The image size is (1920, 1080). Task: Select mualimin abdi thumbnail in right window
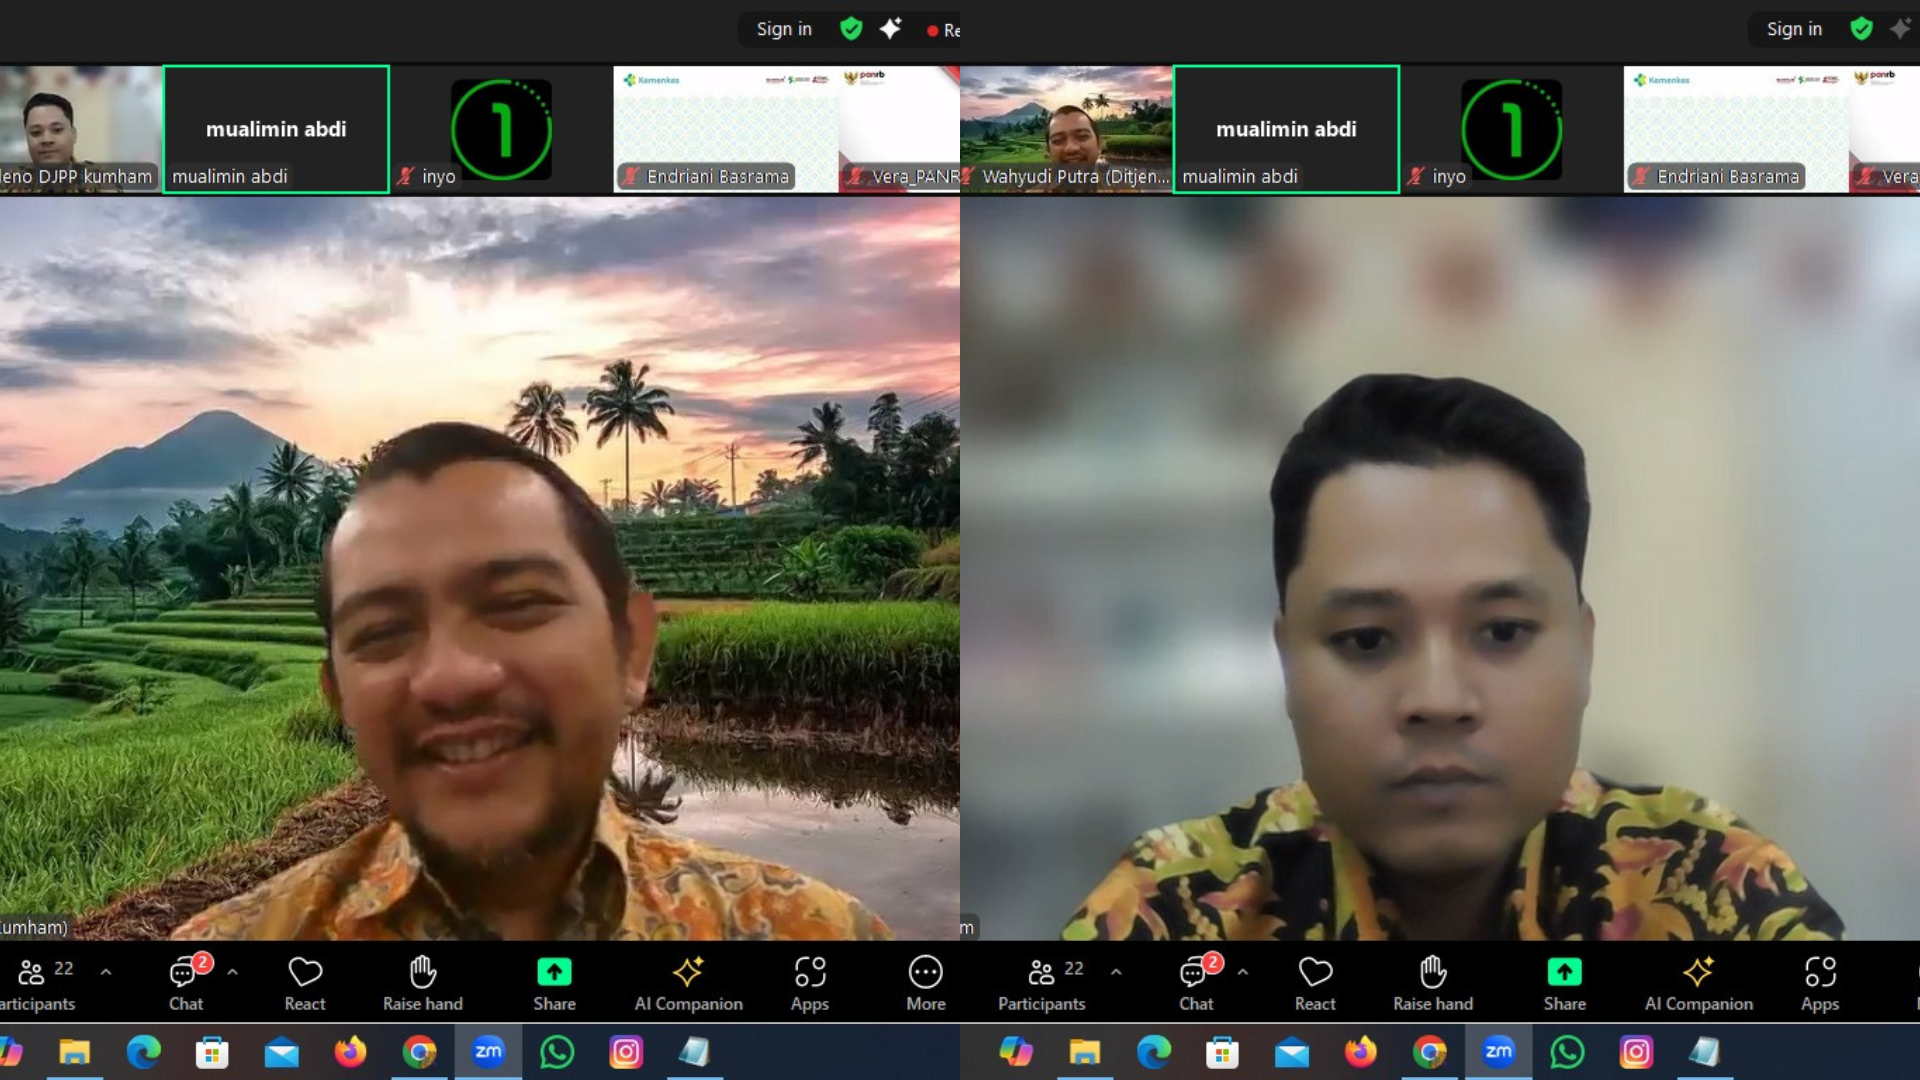pos(1286,129)
